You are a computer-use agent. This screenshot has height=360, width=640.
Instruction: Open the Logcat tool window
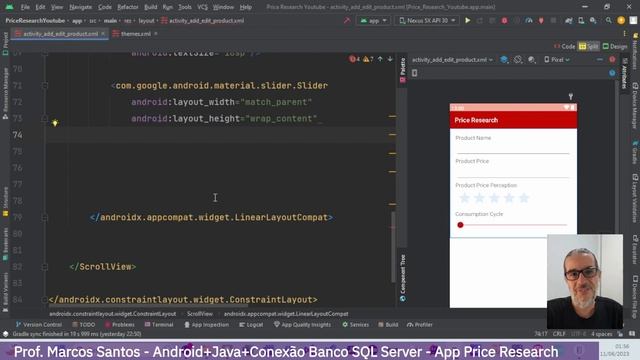pyautogui.click(x=251, y=325)
